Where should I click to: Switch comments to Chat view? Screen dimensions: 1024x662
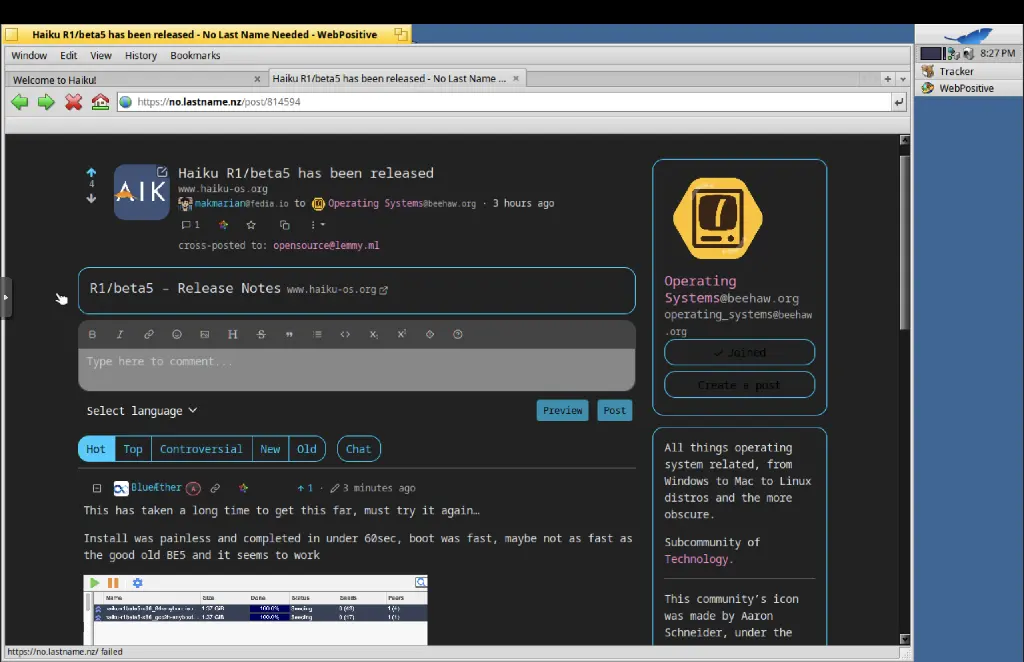(359, 449)
